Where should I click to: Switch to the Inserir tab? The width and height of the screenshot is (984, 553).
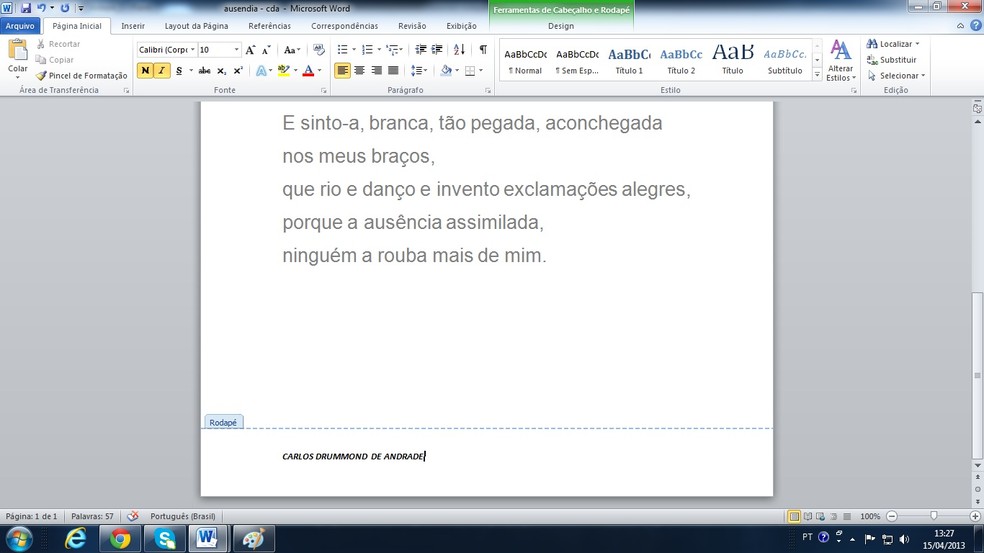[133, 26]
